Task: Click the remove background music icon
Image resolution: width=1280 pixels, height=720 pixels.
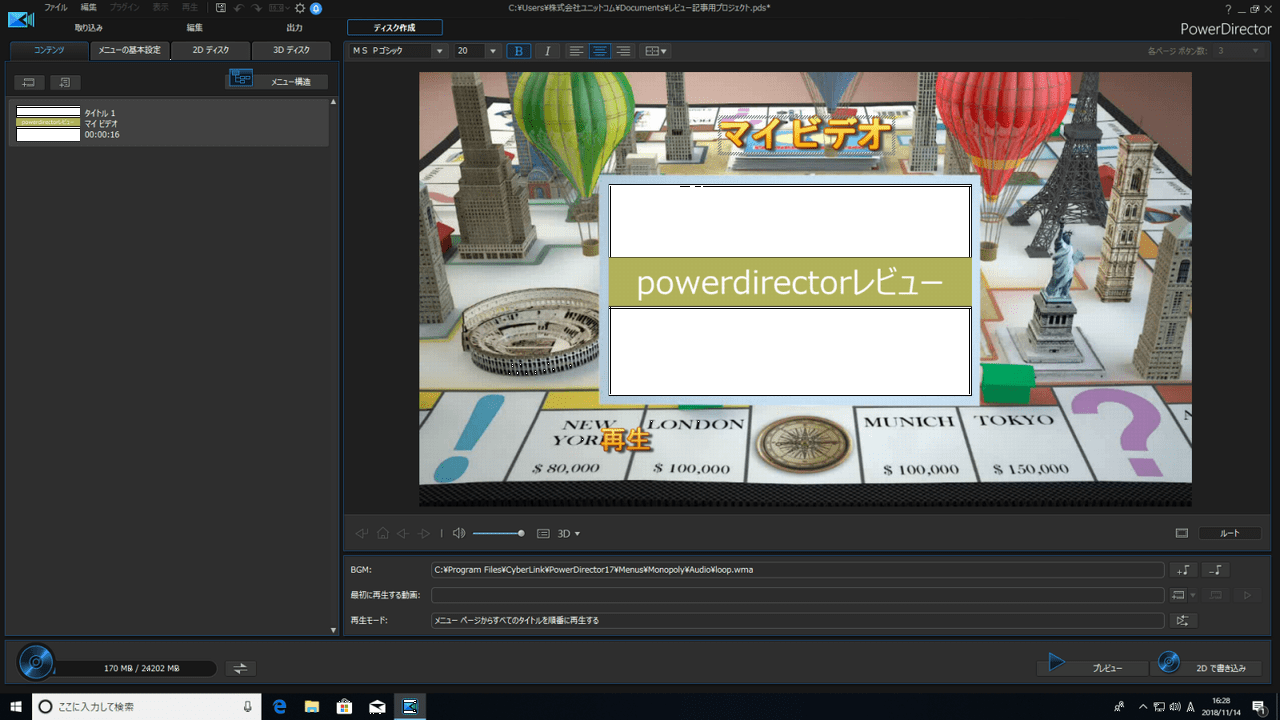Action: pos(1216,570)
